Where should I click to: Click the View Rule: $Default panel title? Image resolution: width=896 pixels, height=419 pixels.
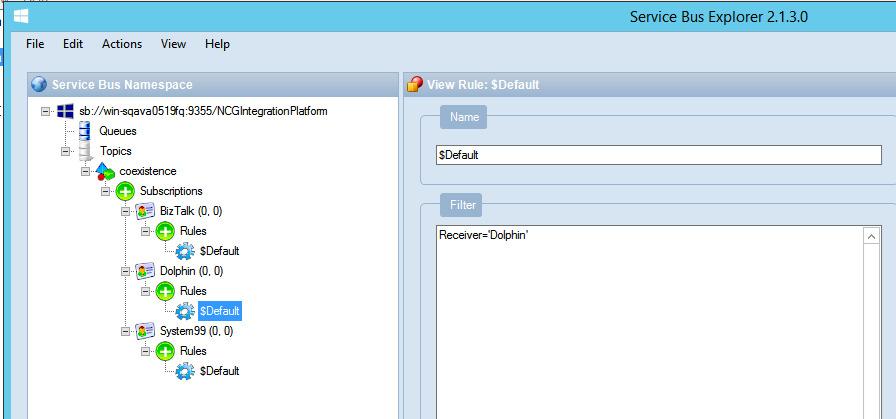point(483,85)
